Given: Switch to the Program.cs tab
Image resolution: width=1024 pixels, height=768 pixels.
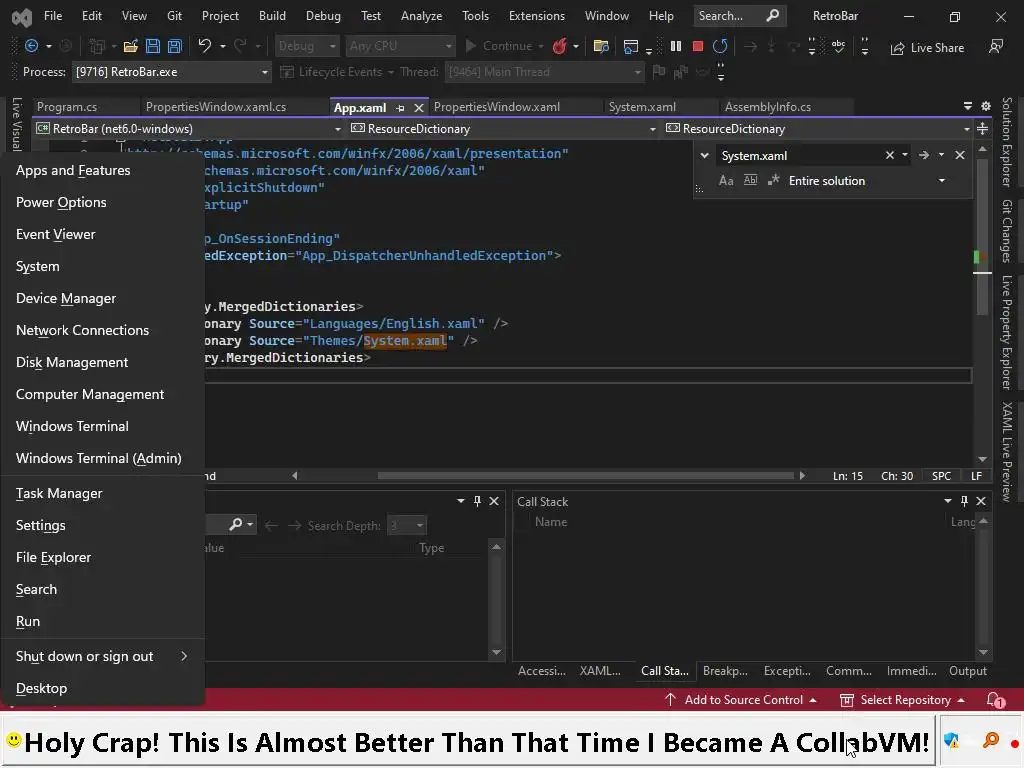Looking at the screenshot, I should point(67,106).
